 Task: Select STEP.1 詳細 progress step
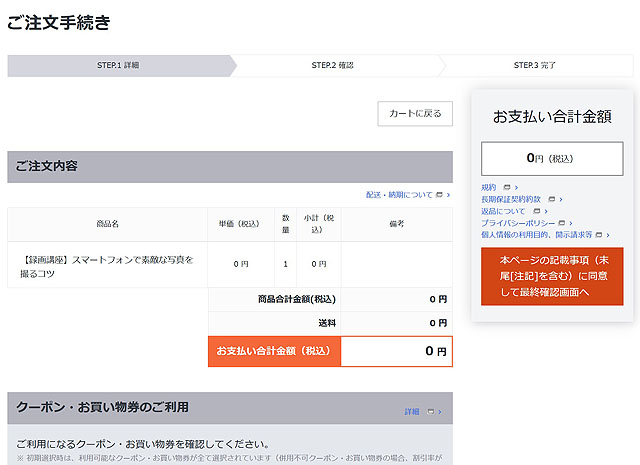pyautogui.click(x=118, y=66)
